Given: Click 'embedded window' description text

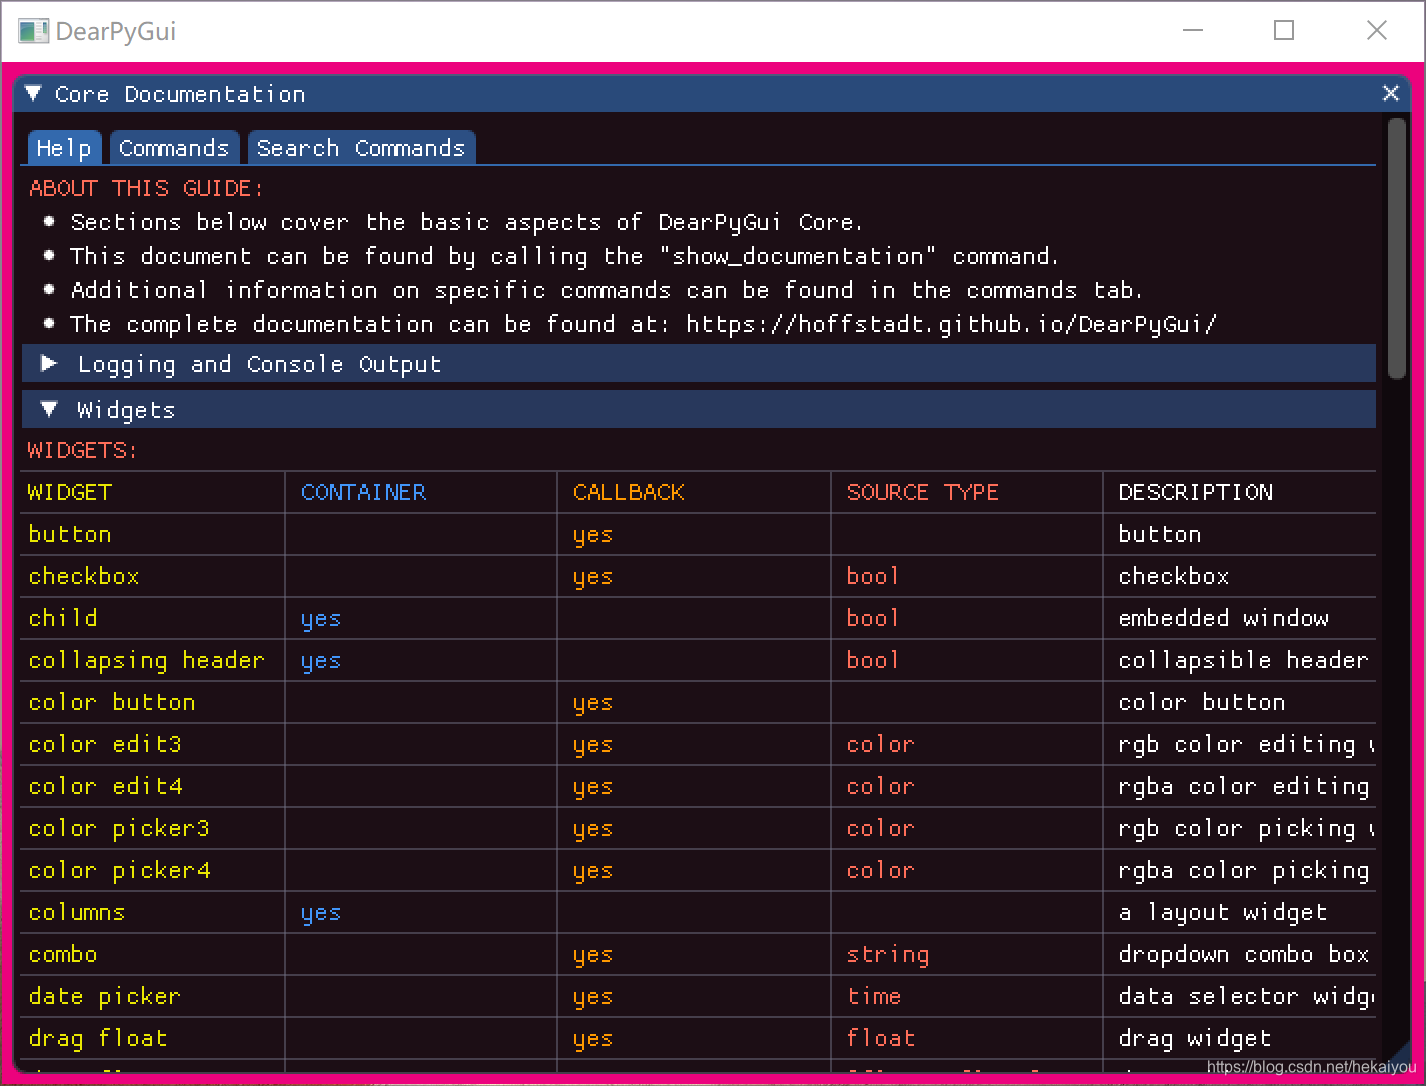Looking at the screenshot, I should 1224,618.
